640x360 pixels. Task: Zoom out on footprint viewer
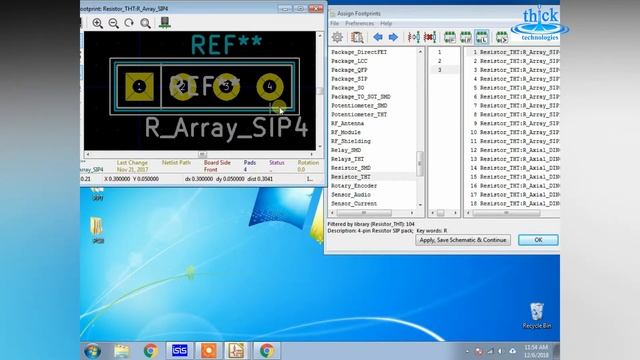point(113,23)
